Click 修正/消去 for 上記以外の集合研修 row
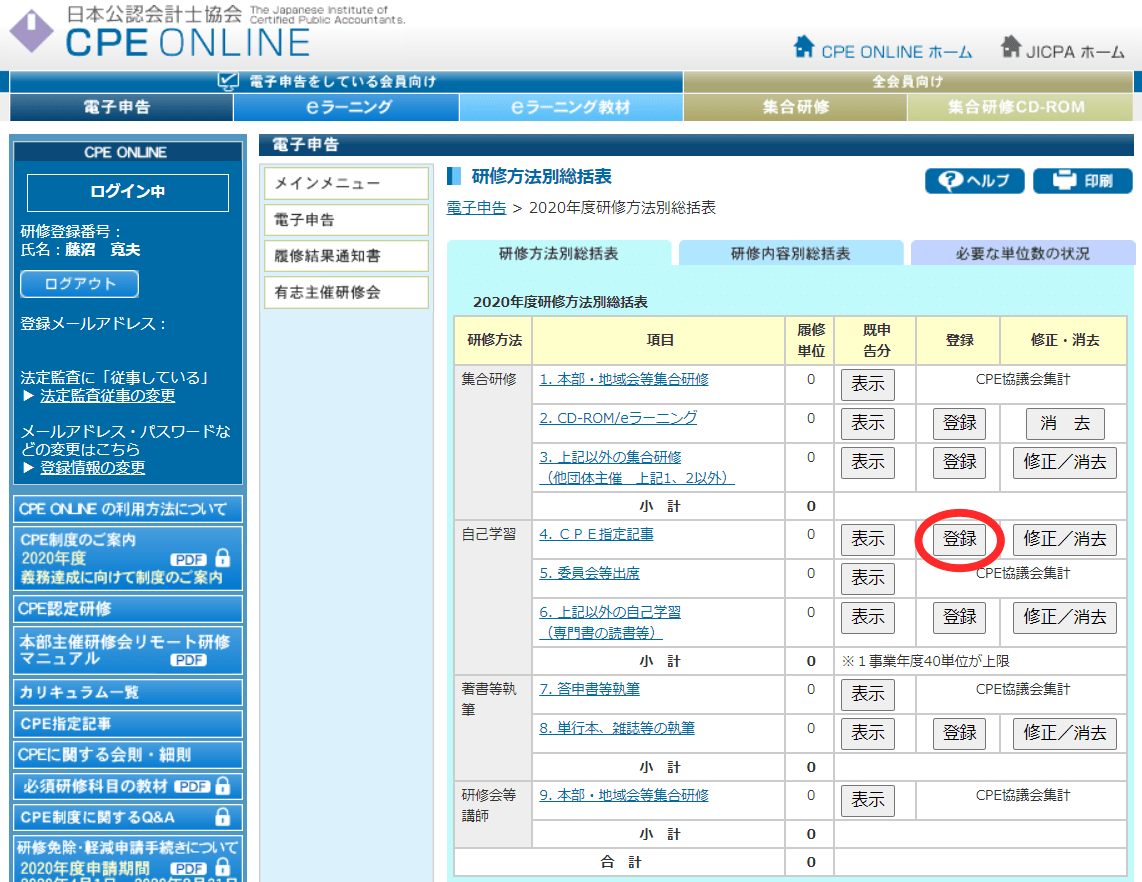Image resolution: width=1142 pixels, height=882 pixels. 1065,462
